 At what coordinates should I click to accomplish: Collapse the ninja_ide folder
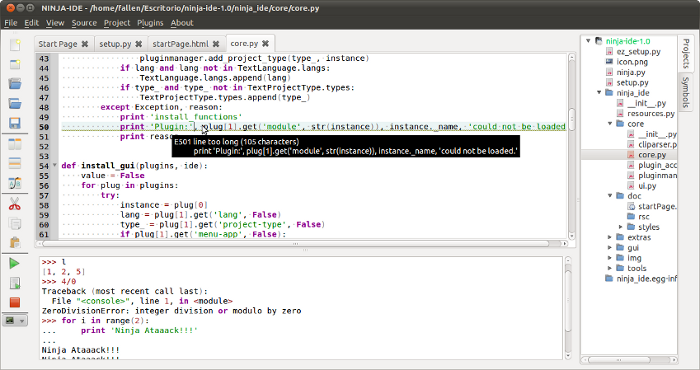click(599, 92)
